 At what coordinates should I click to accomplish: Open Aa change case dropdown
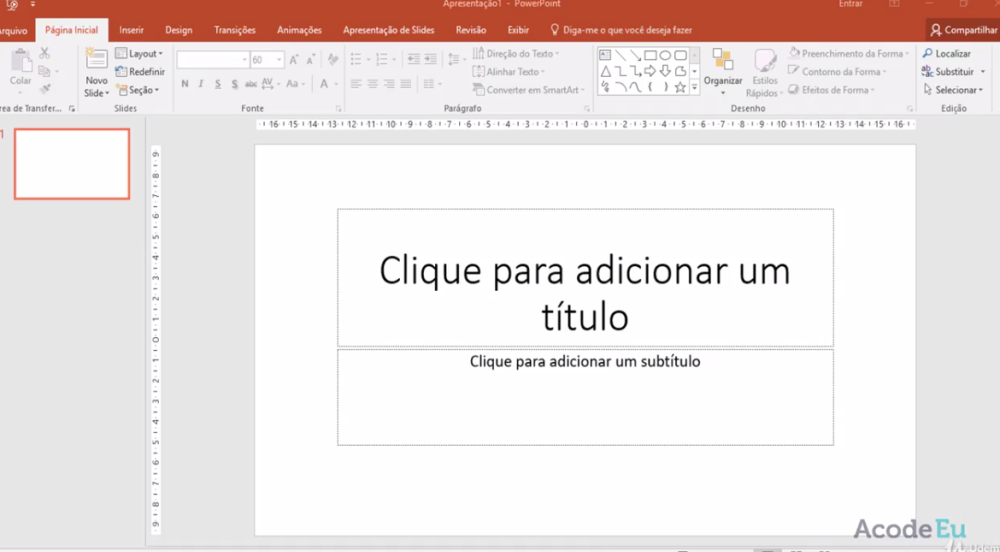[294, 84]
